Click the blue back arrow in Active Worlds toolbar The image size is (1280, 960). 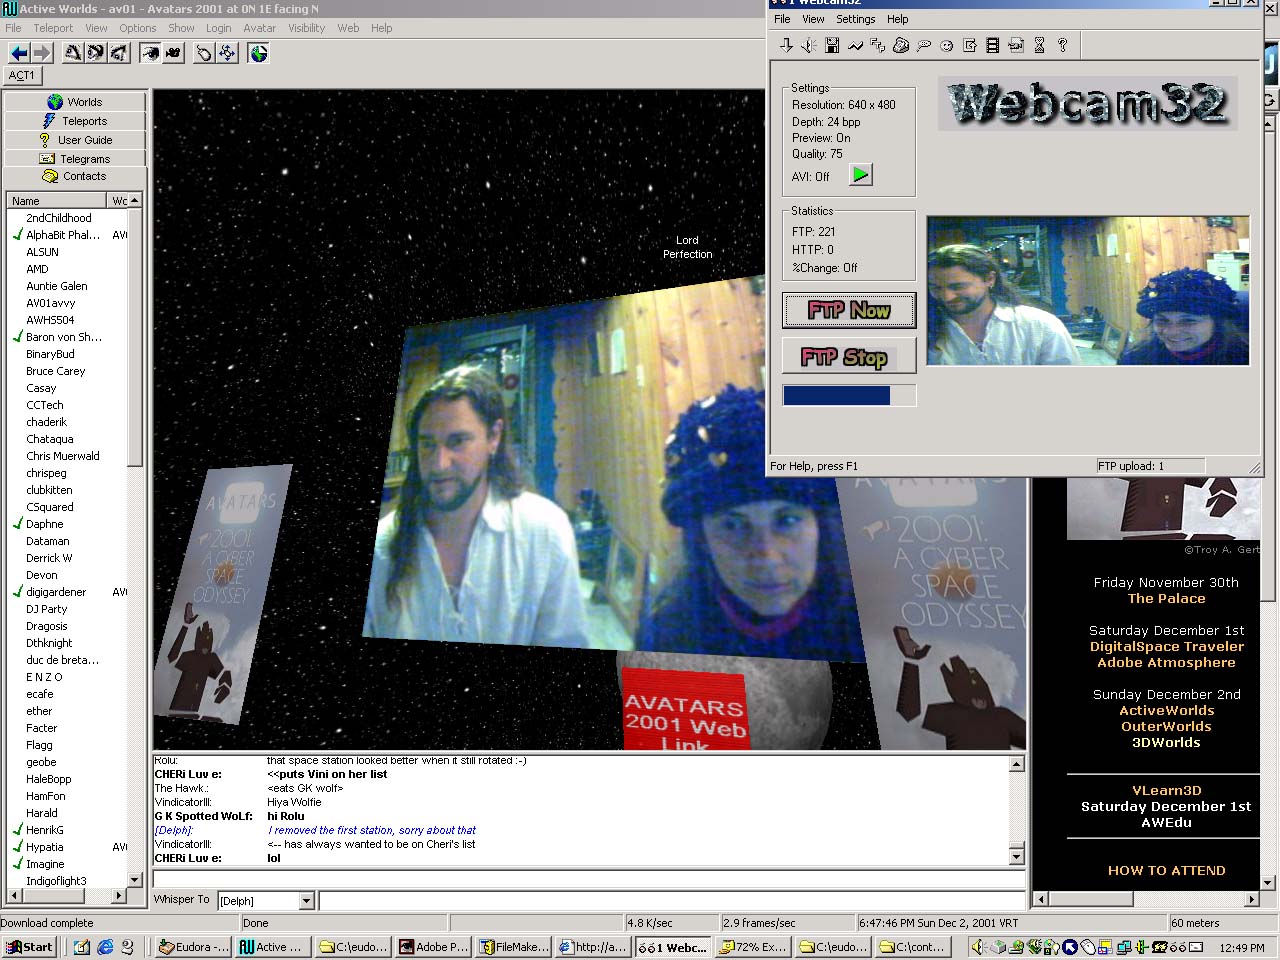[18, 53]
